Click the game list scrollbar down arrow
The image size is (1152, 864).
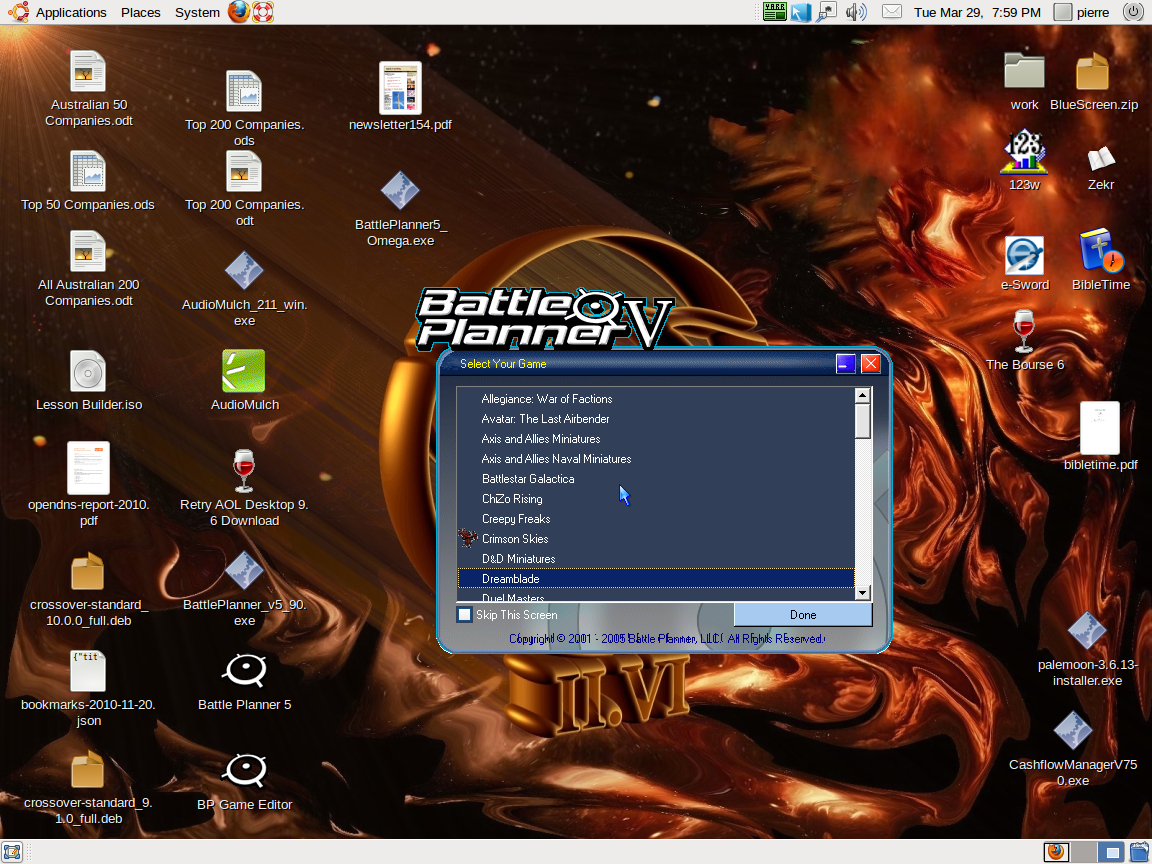coord(862,592)
